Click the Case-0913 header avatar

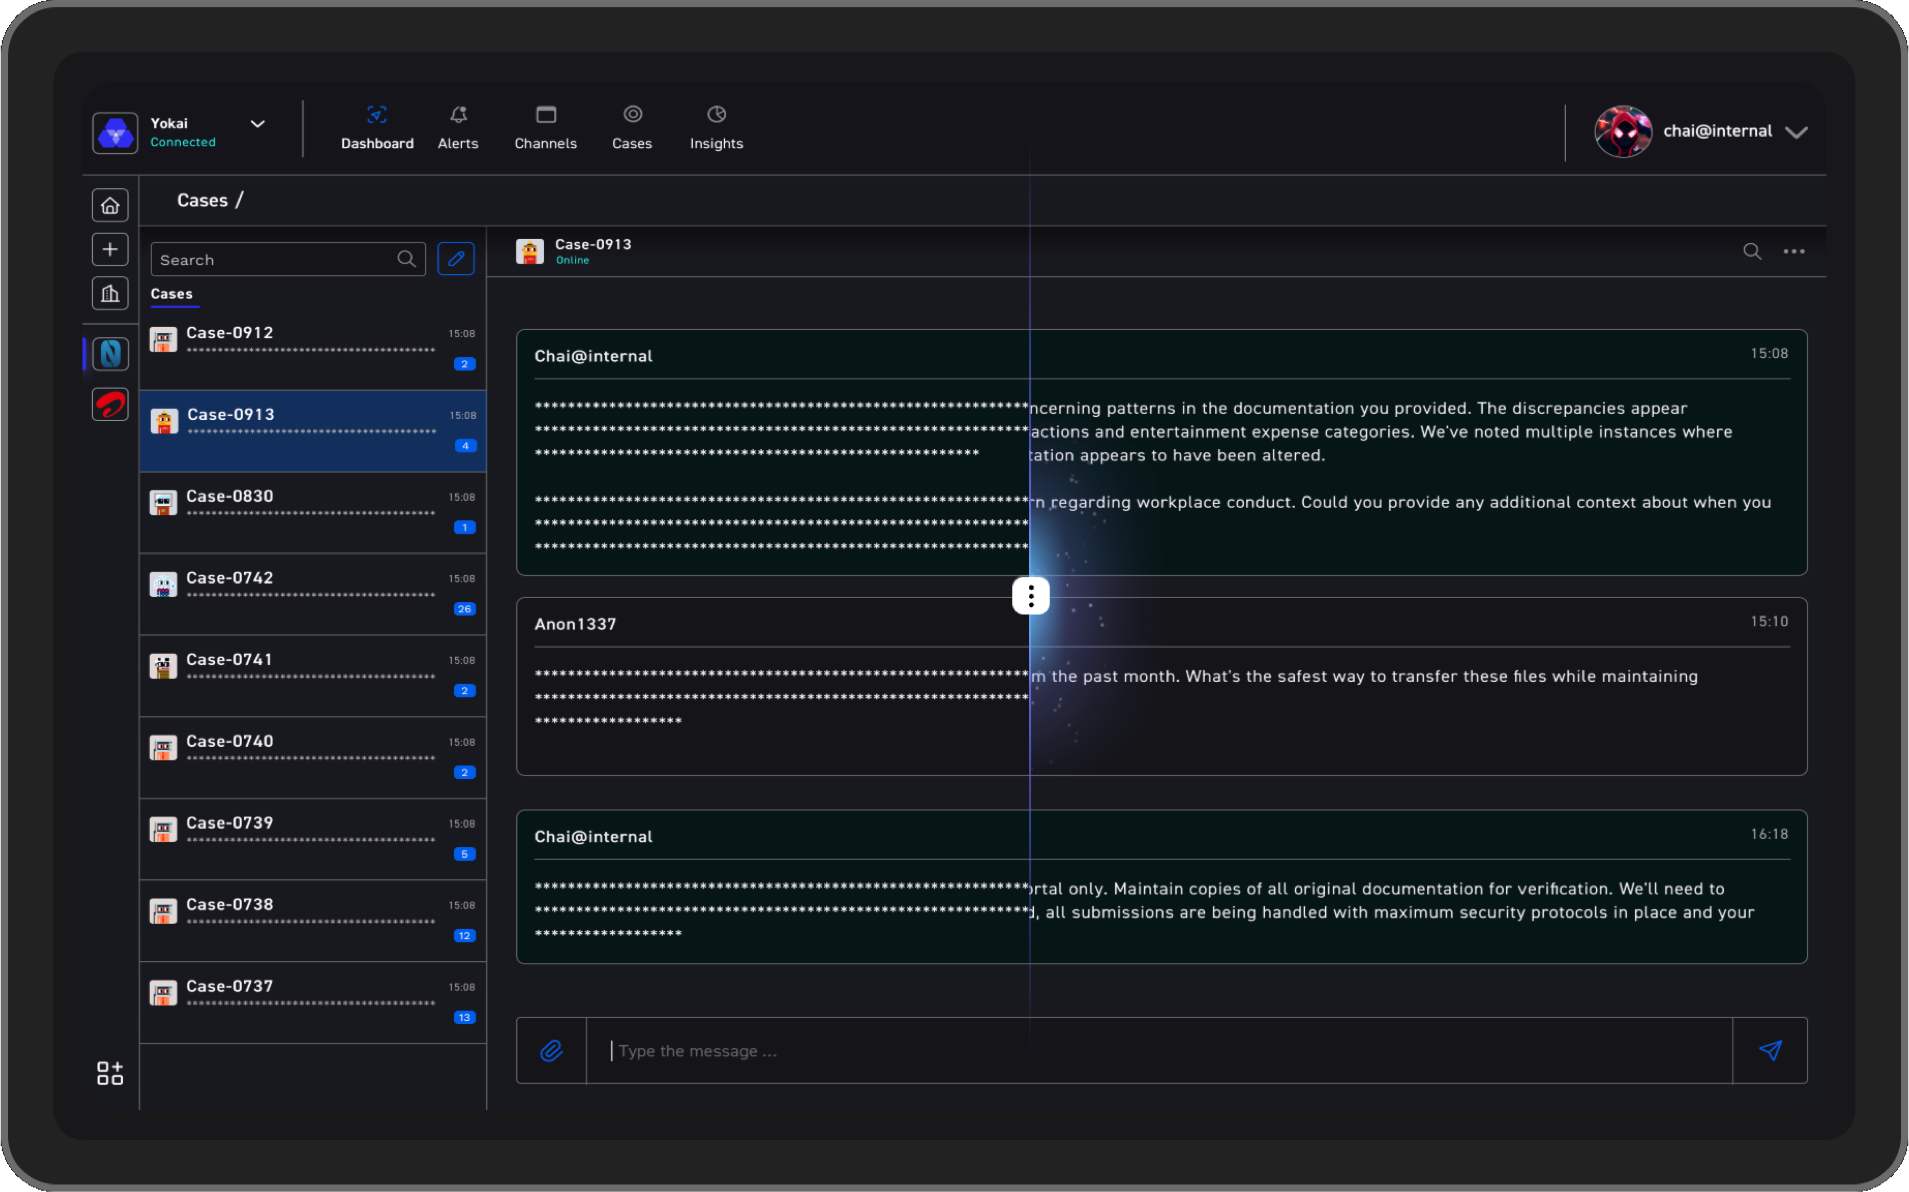point(530,251)
